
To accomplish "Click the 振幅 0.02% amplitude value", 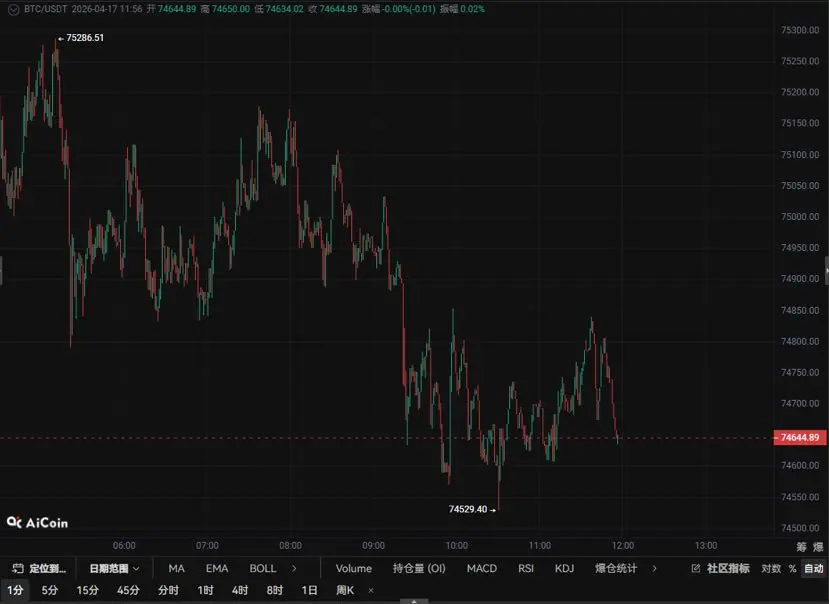I will pyautogui.click(x=462, y=9).
